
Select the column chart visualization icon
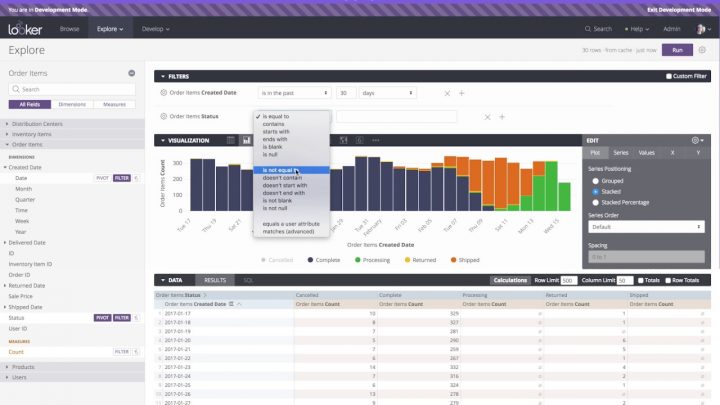pos(247,140)
